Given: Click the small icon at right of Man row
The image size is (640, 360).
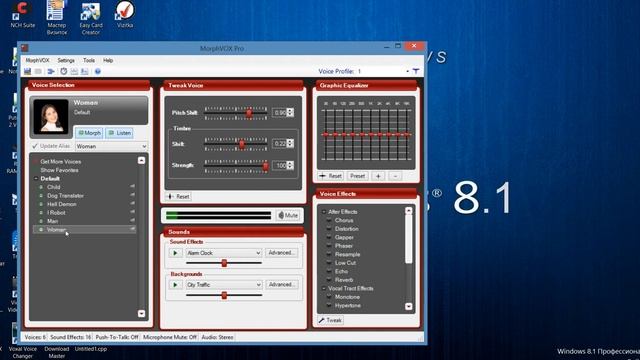Looking at the screenshot, I should click(132, 220).
